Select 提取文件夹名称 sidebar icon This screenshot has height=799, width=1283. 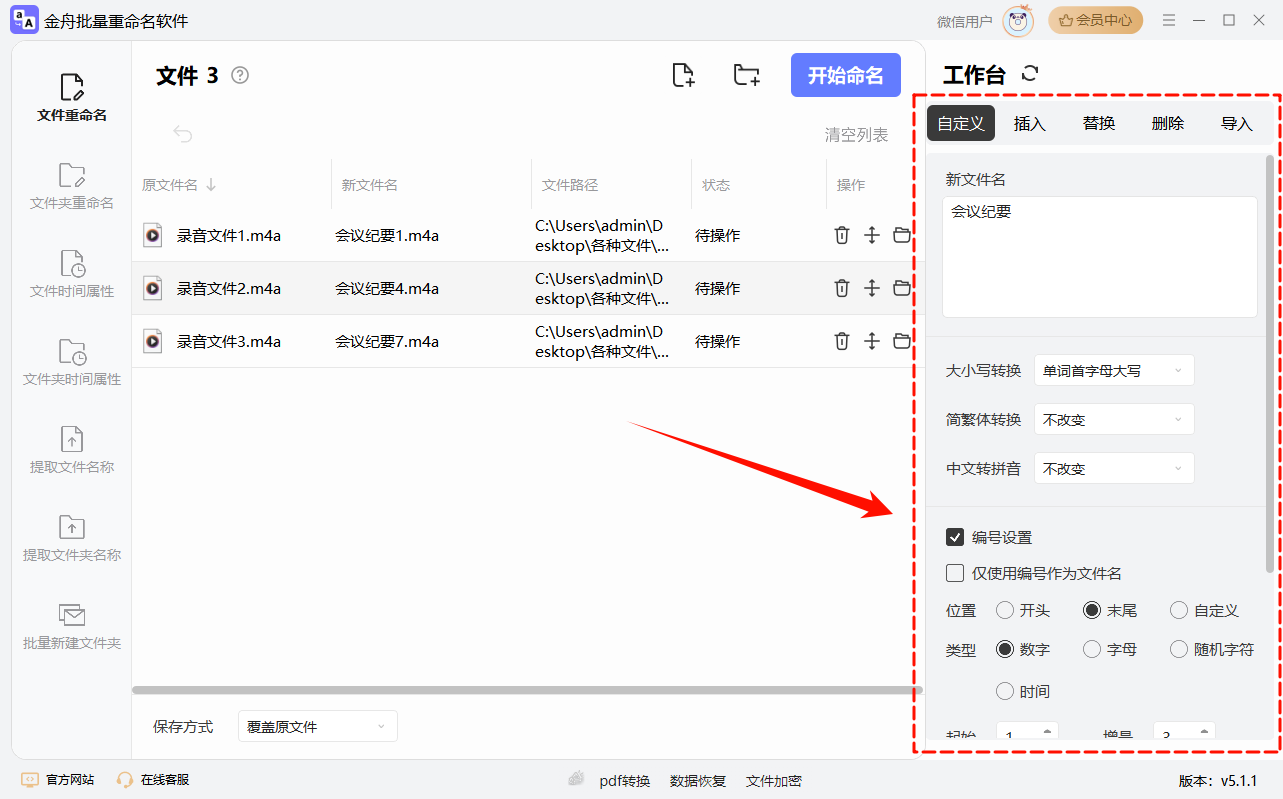[71, 537]
